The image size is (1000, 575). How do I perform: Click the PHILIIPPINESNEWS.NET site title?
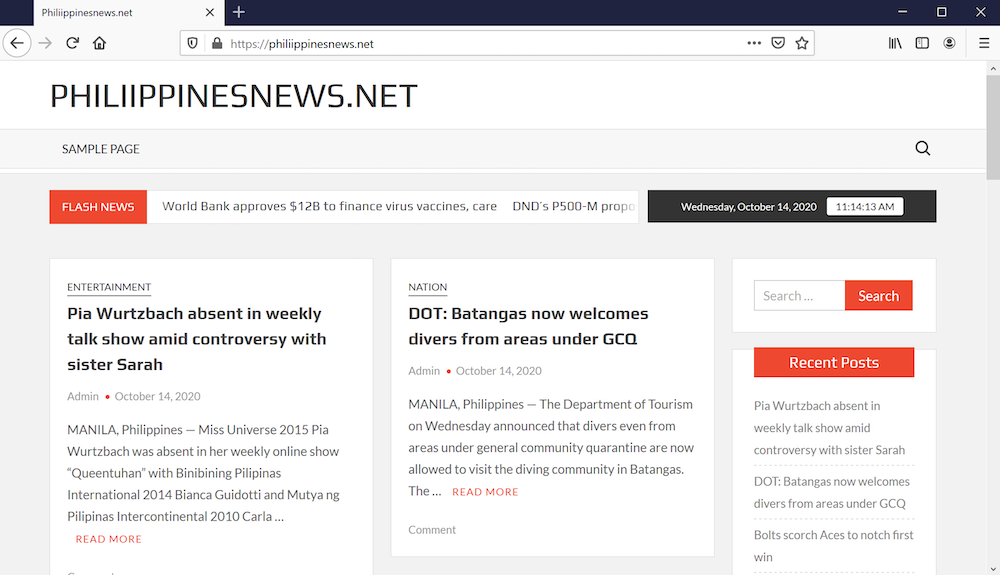point(233,96)
